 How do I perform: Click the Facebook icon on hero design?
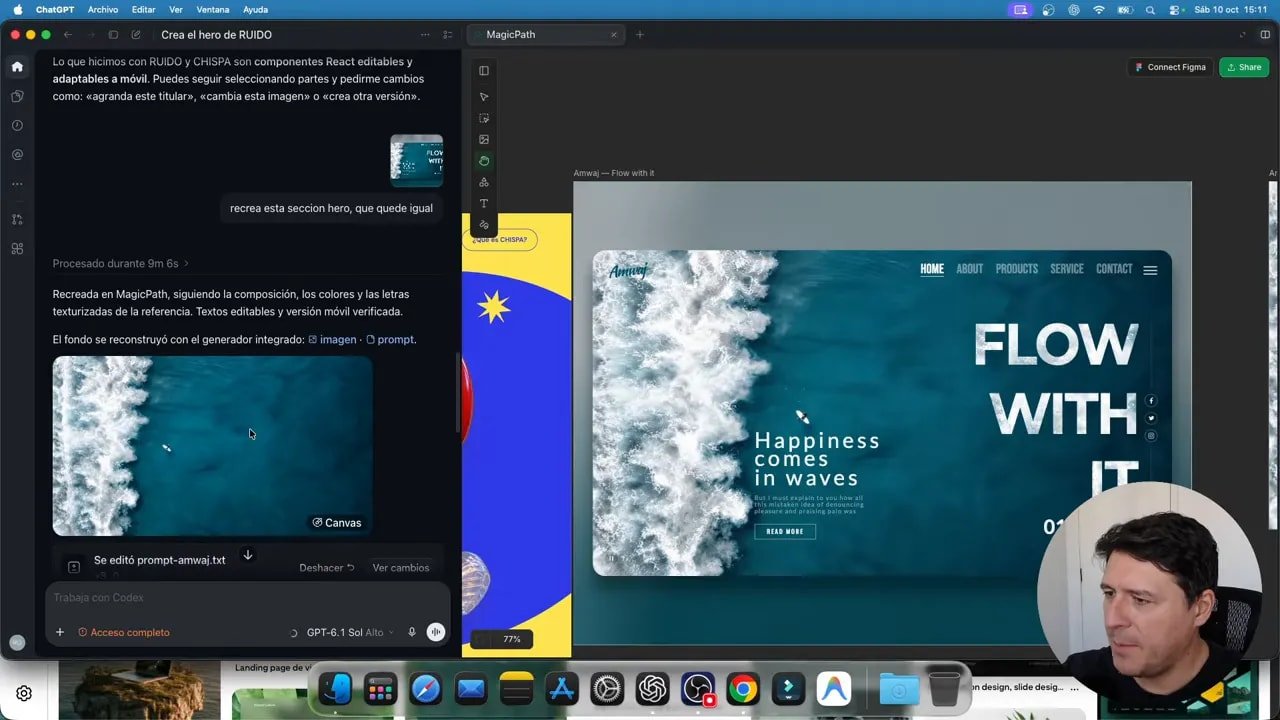pos(1151,401)
